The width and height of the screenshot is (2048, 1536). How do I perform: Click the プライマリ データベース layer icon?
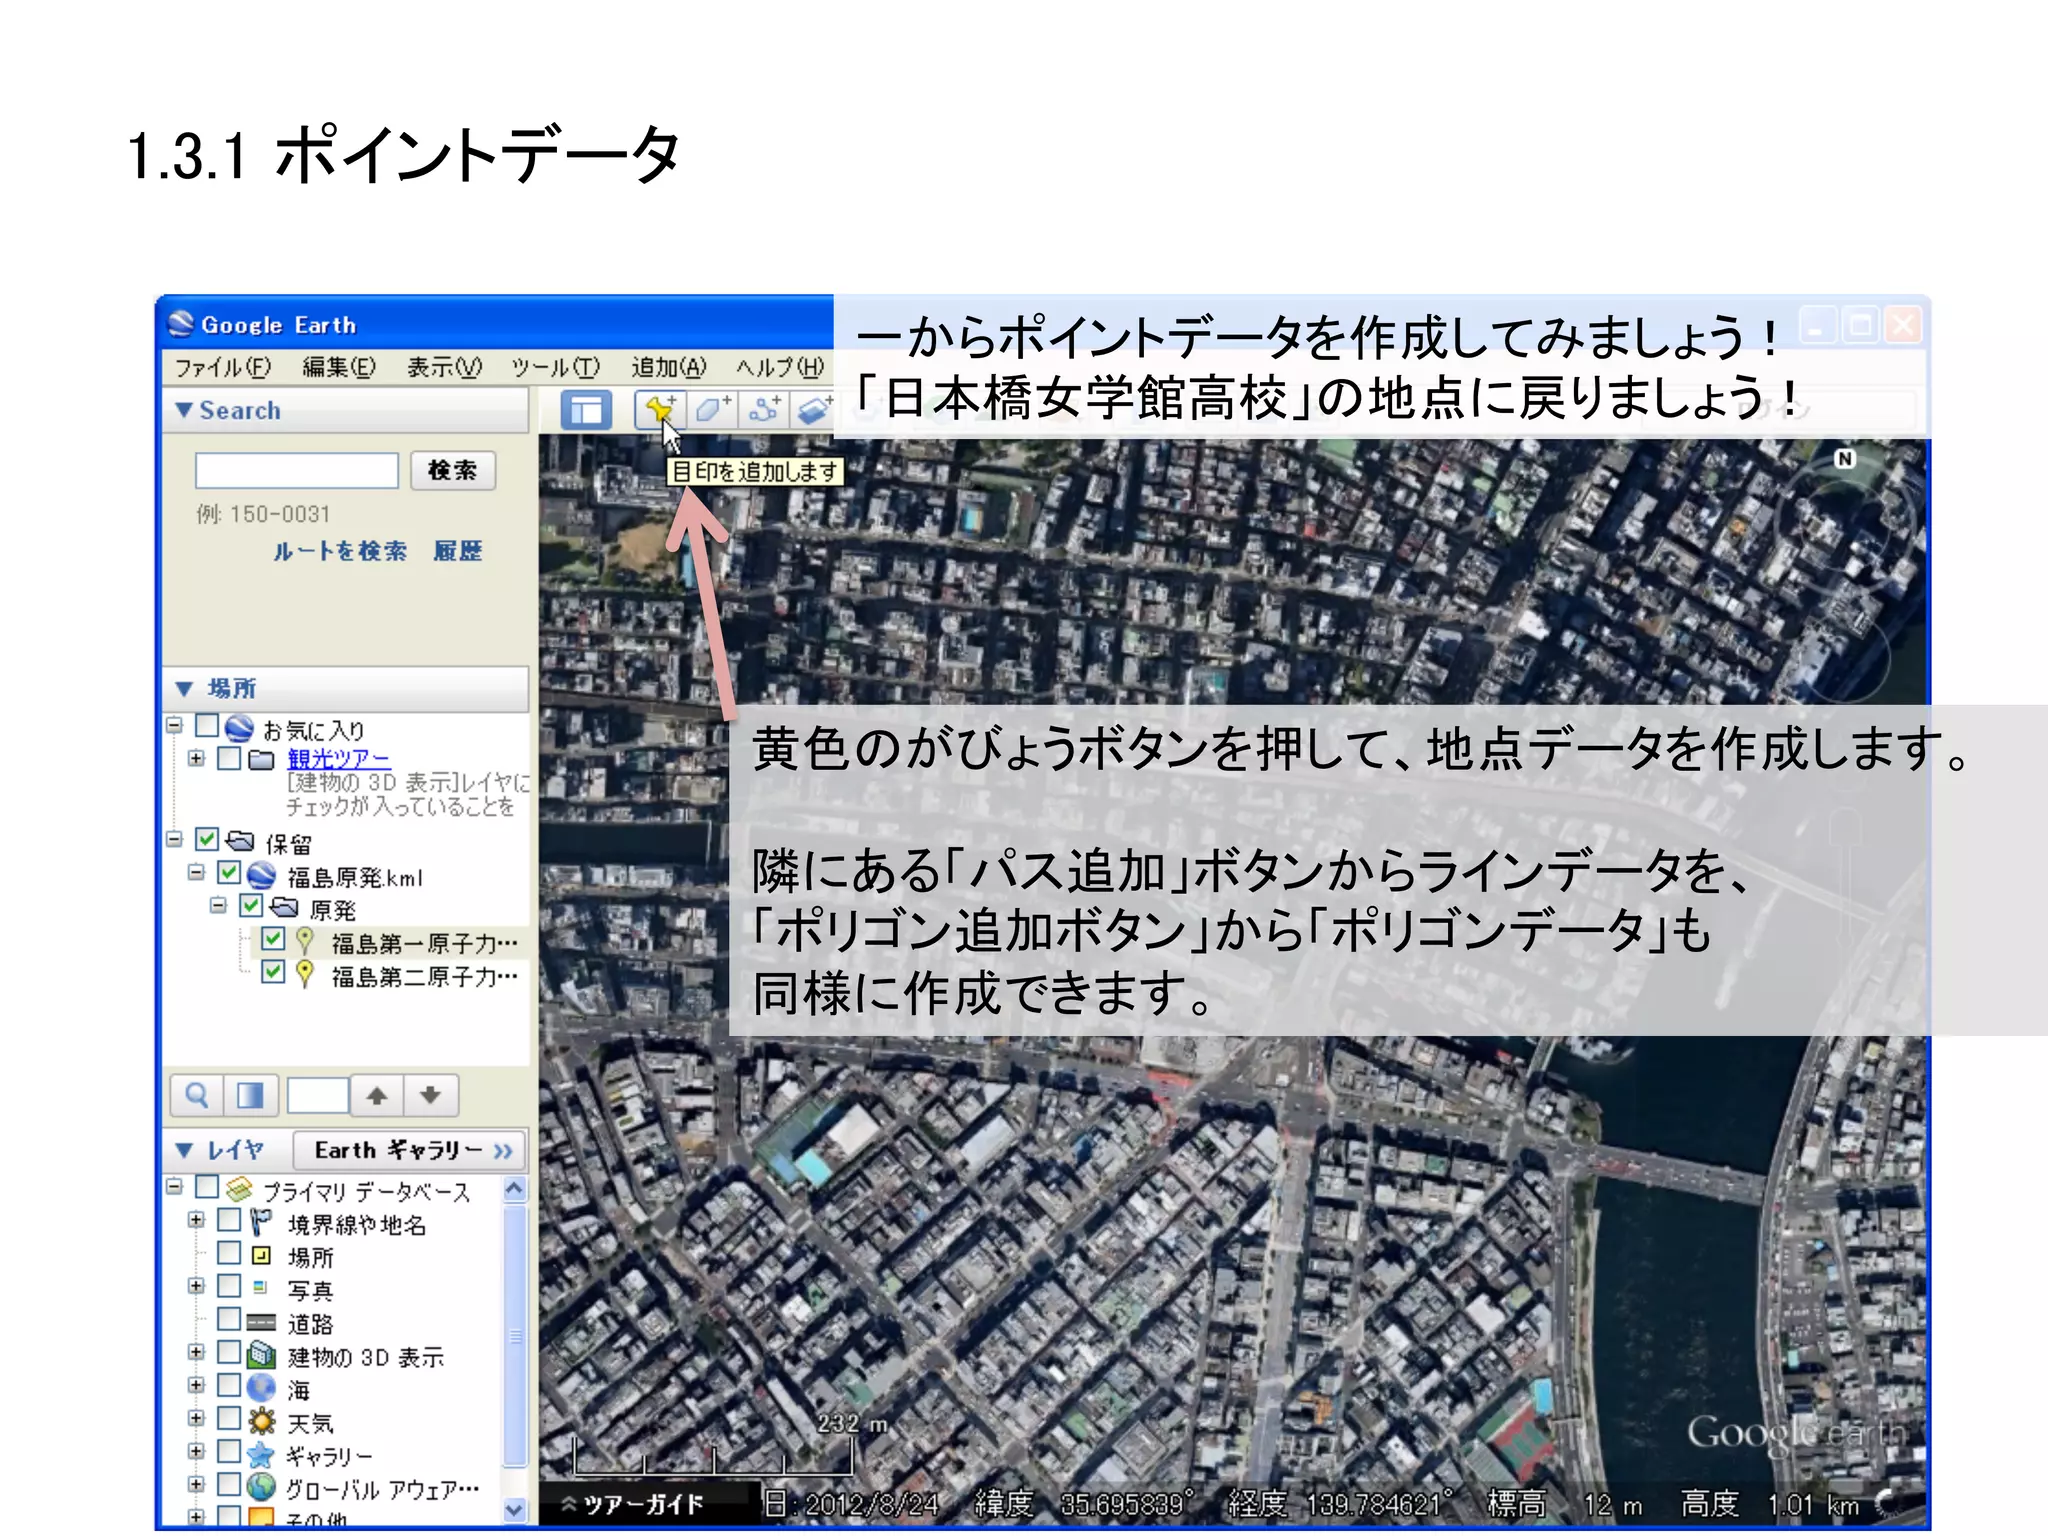(x=239, y=1189)
